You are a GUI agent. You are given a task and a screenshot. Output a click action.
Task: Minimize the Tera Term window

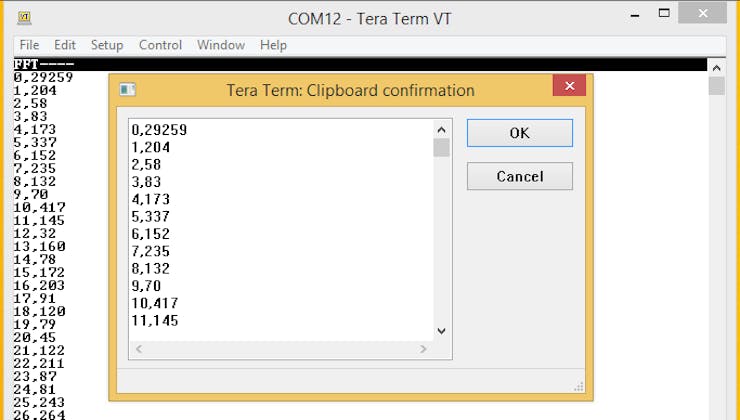pos(634,15)
